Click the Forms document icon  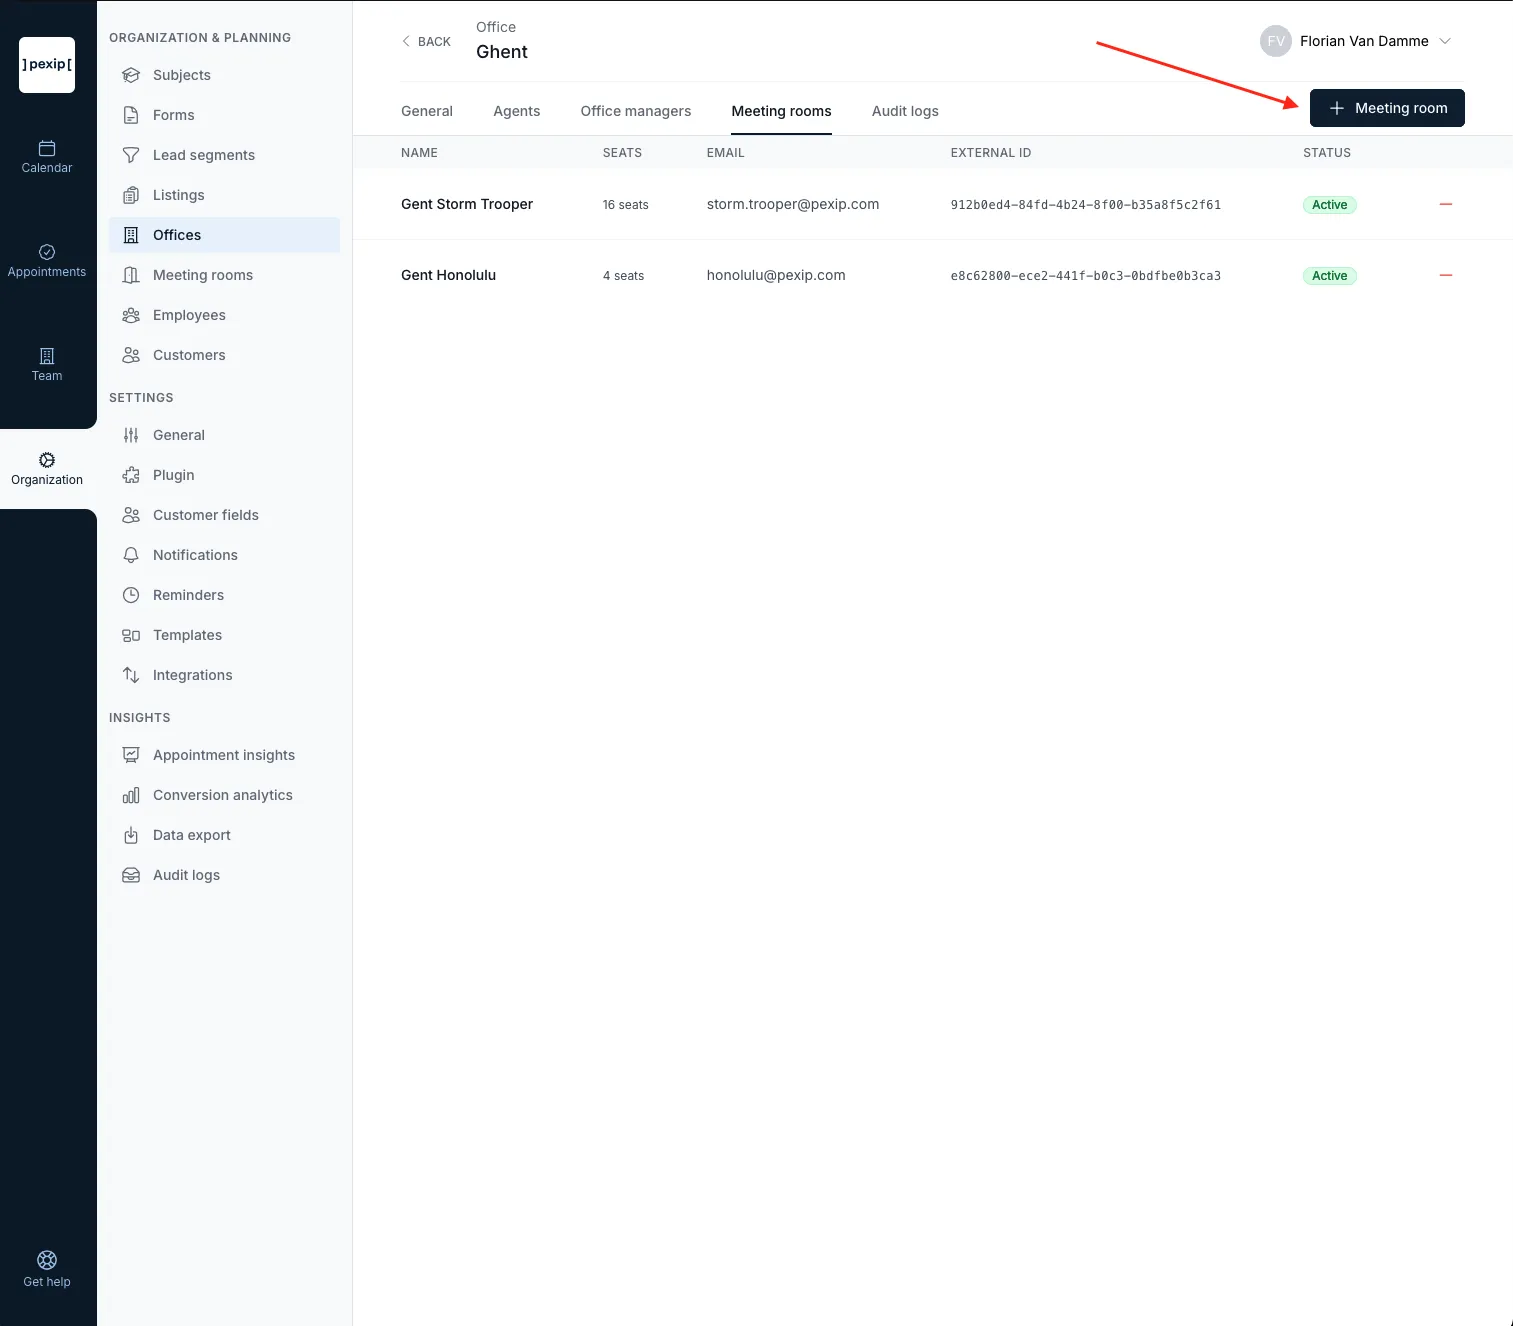point(131,115)
